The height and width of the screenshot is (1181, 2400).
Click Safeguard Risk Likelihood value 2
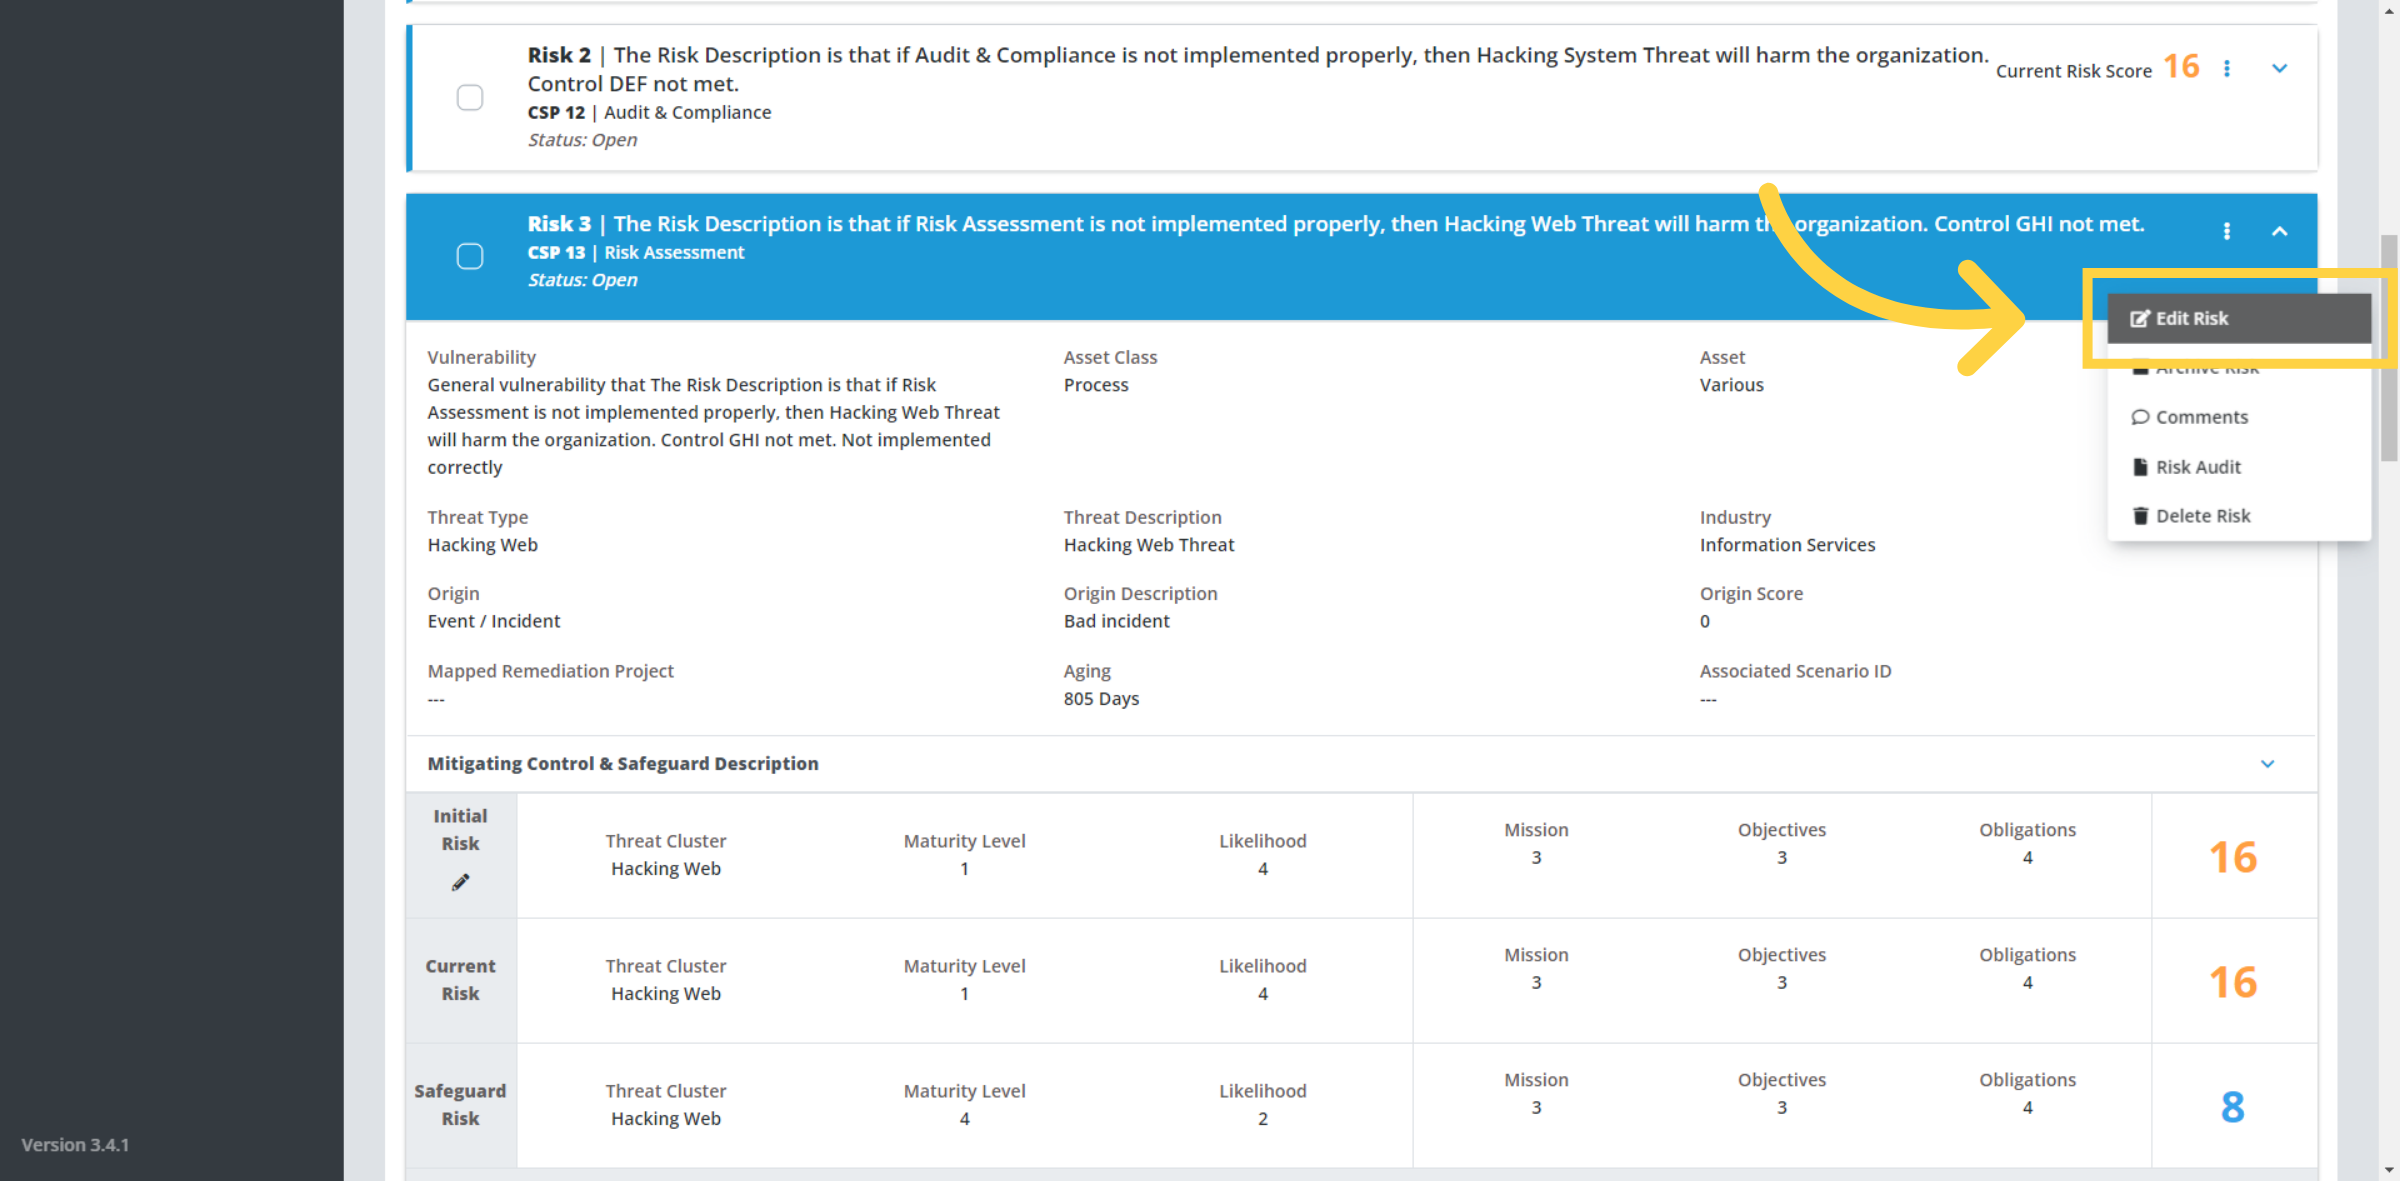1262,1119
